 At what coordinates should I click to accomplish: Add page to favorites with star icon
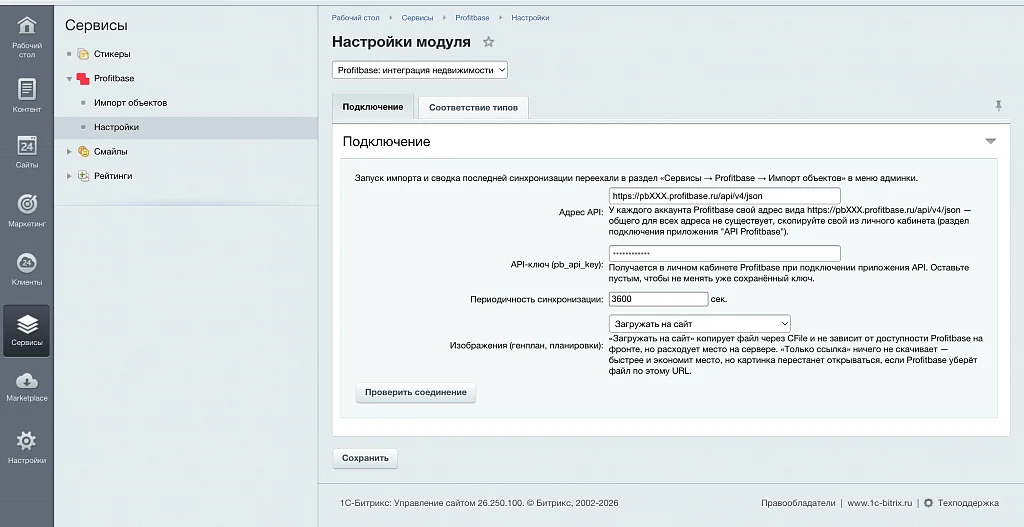[488, 42]
